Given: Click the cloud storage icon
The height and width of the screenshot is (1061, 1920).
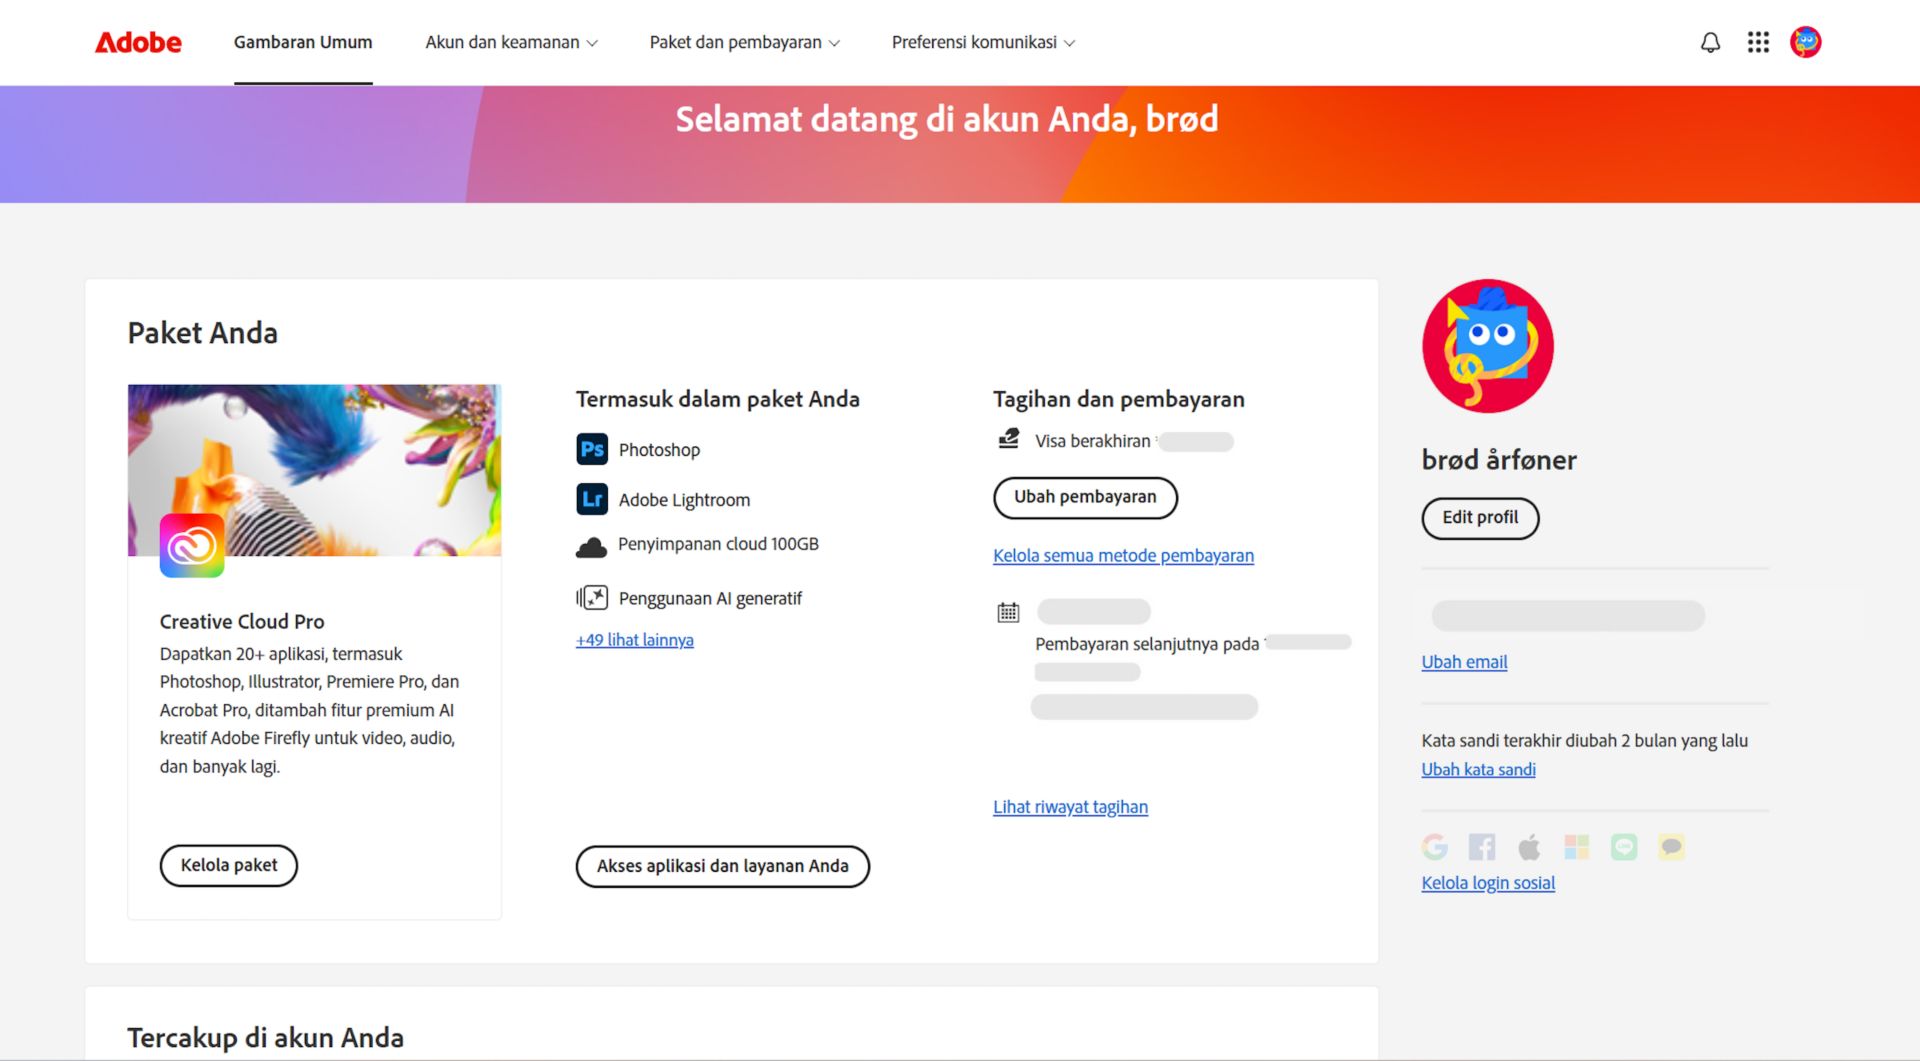Looking at the screenshot, I should 592,545.
